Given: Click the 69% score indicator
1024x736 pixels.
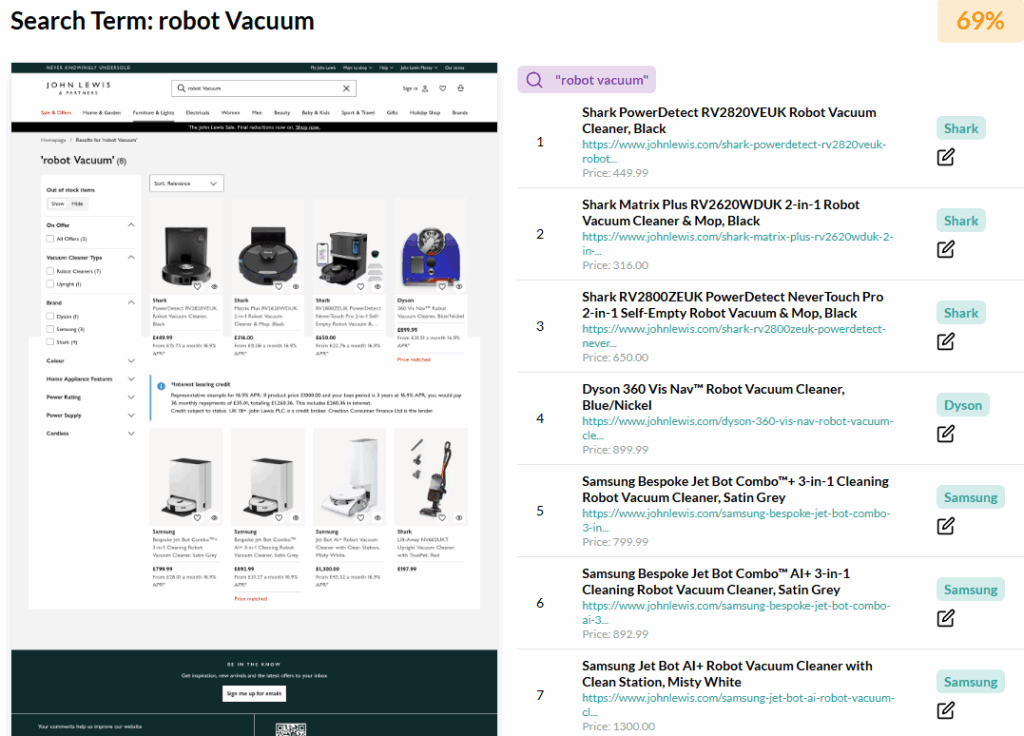Looking at the screenshot, I should 980,20.
